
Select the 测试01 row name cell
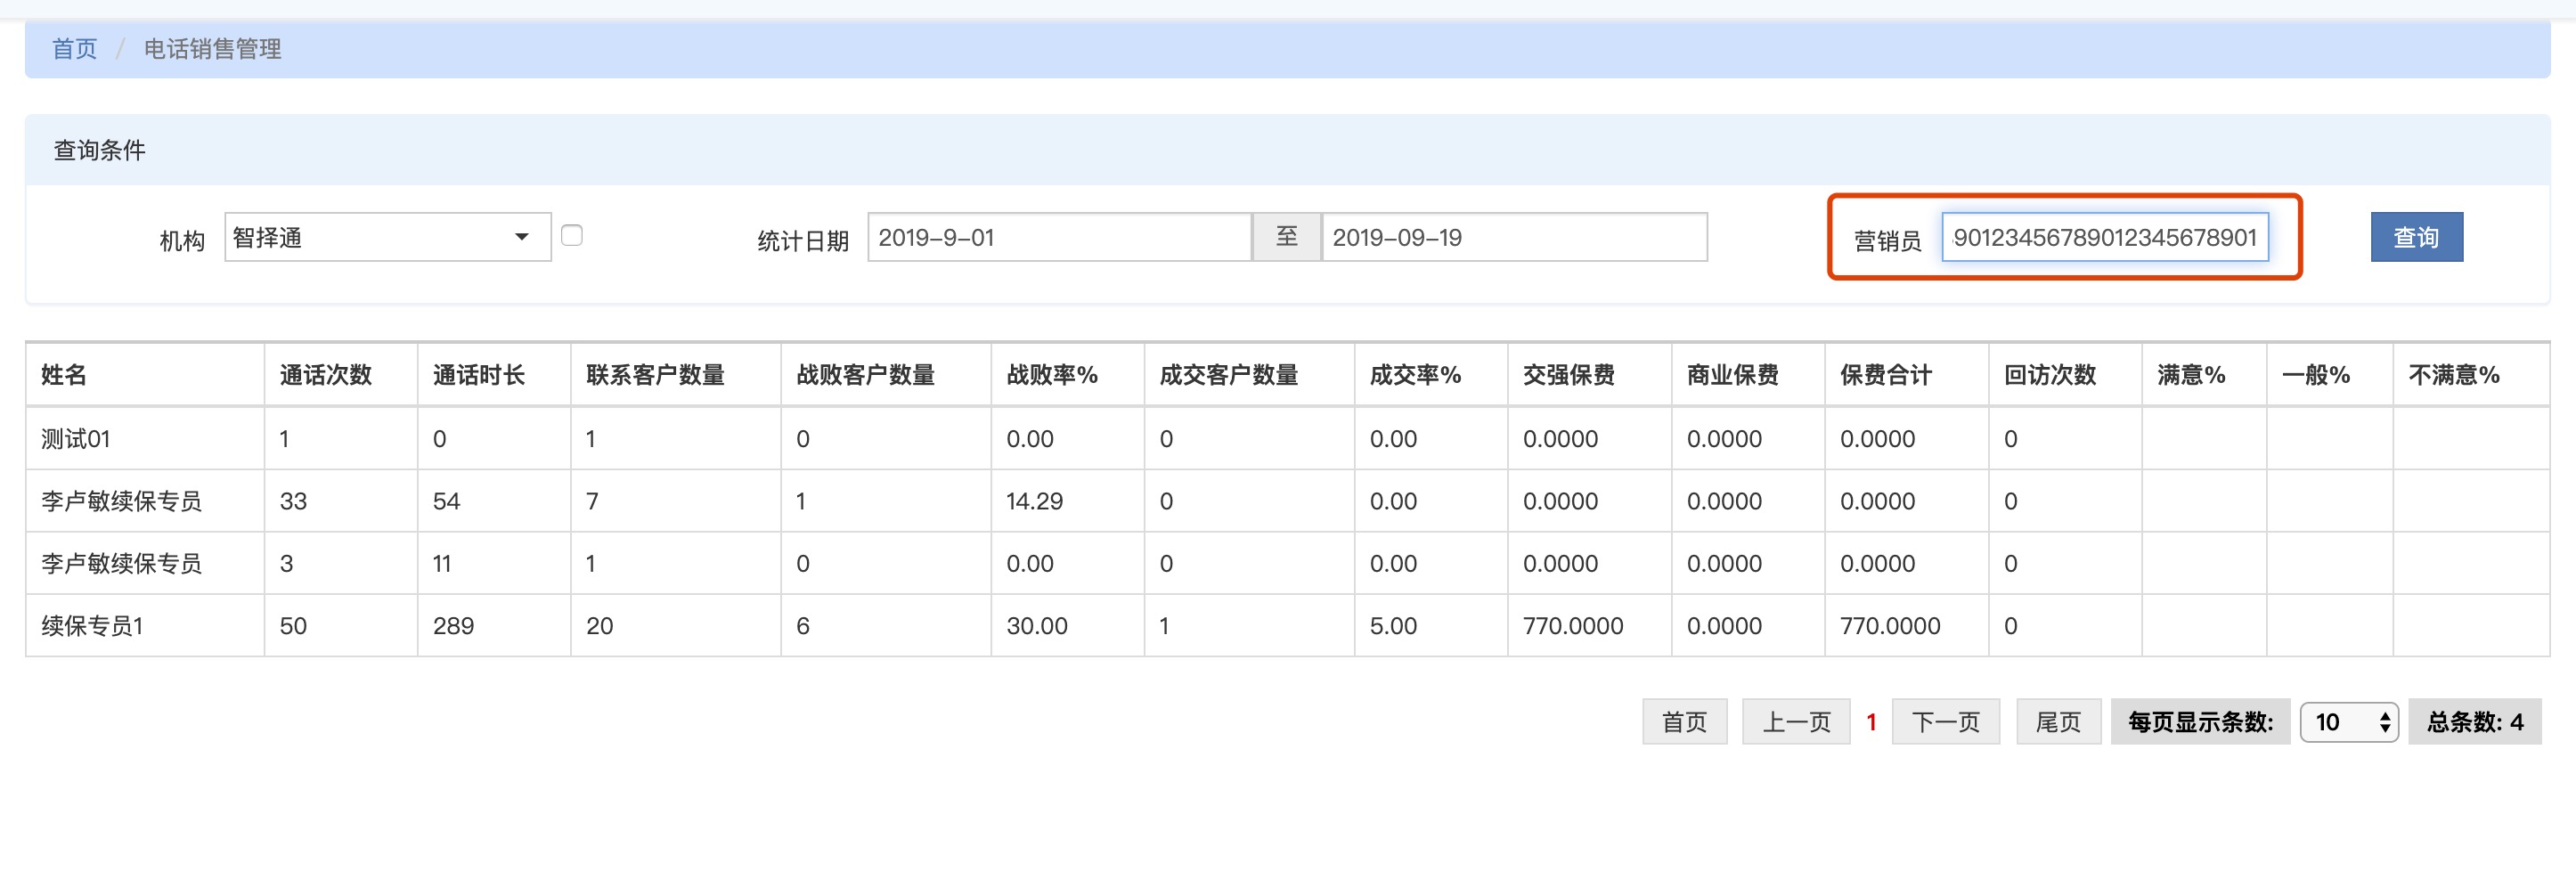tap(76, 439)
